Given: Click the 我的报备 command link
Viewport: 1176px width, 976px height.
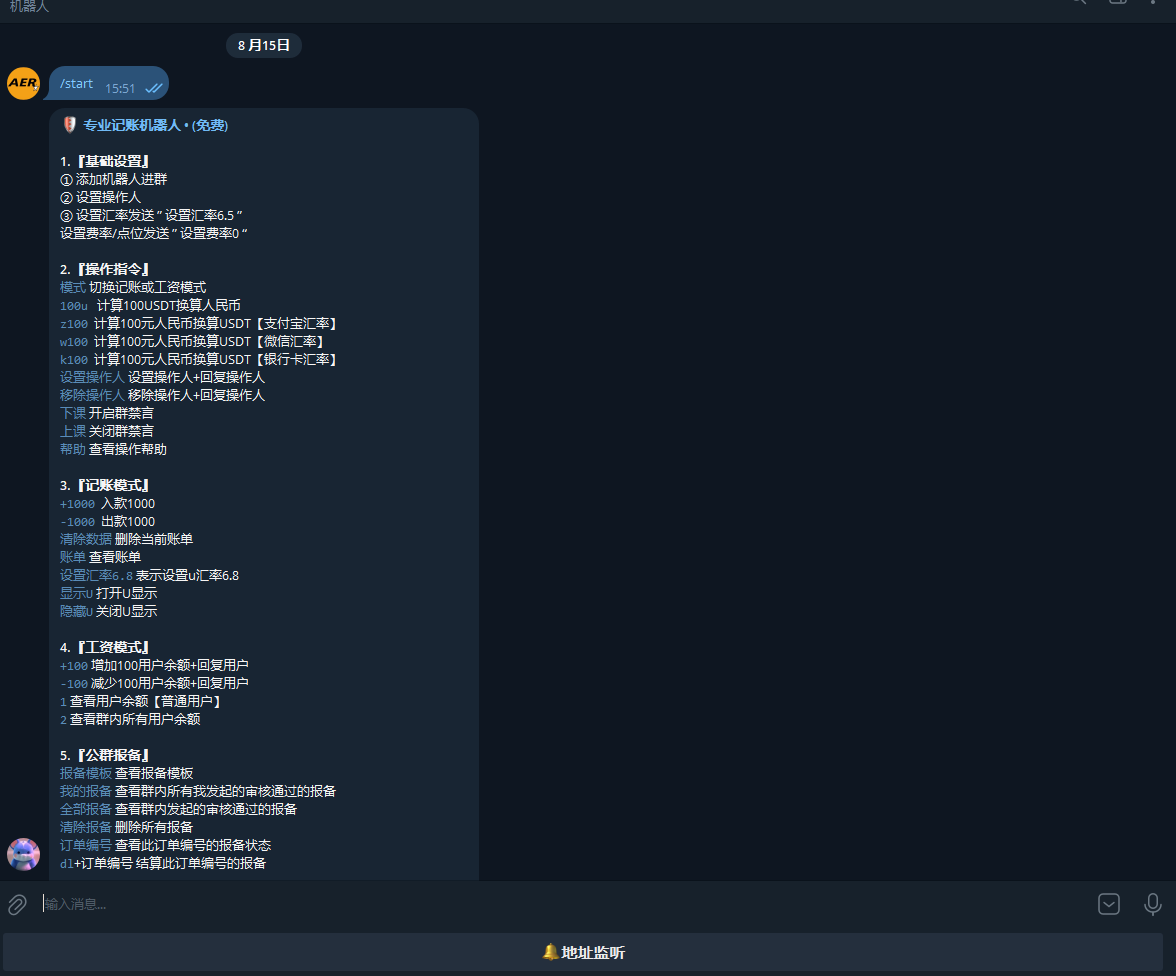Looking at the screenshot, I should click(86, 791).
